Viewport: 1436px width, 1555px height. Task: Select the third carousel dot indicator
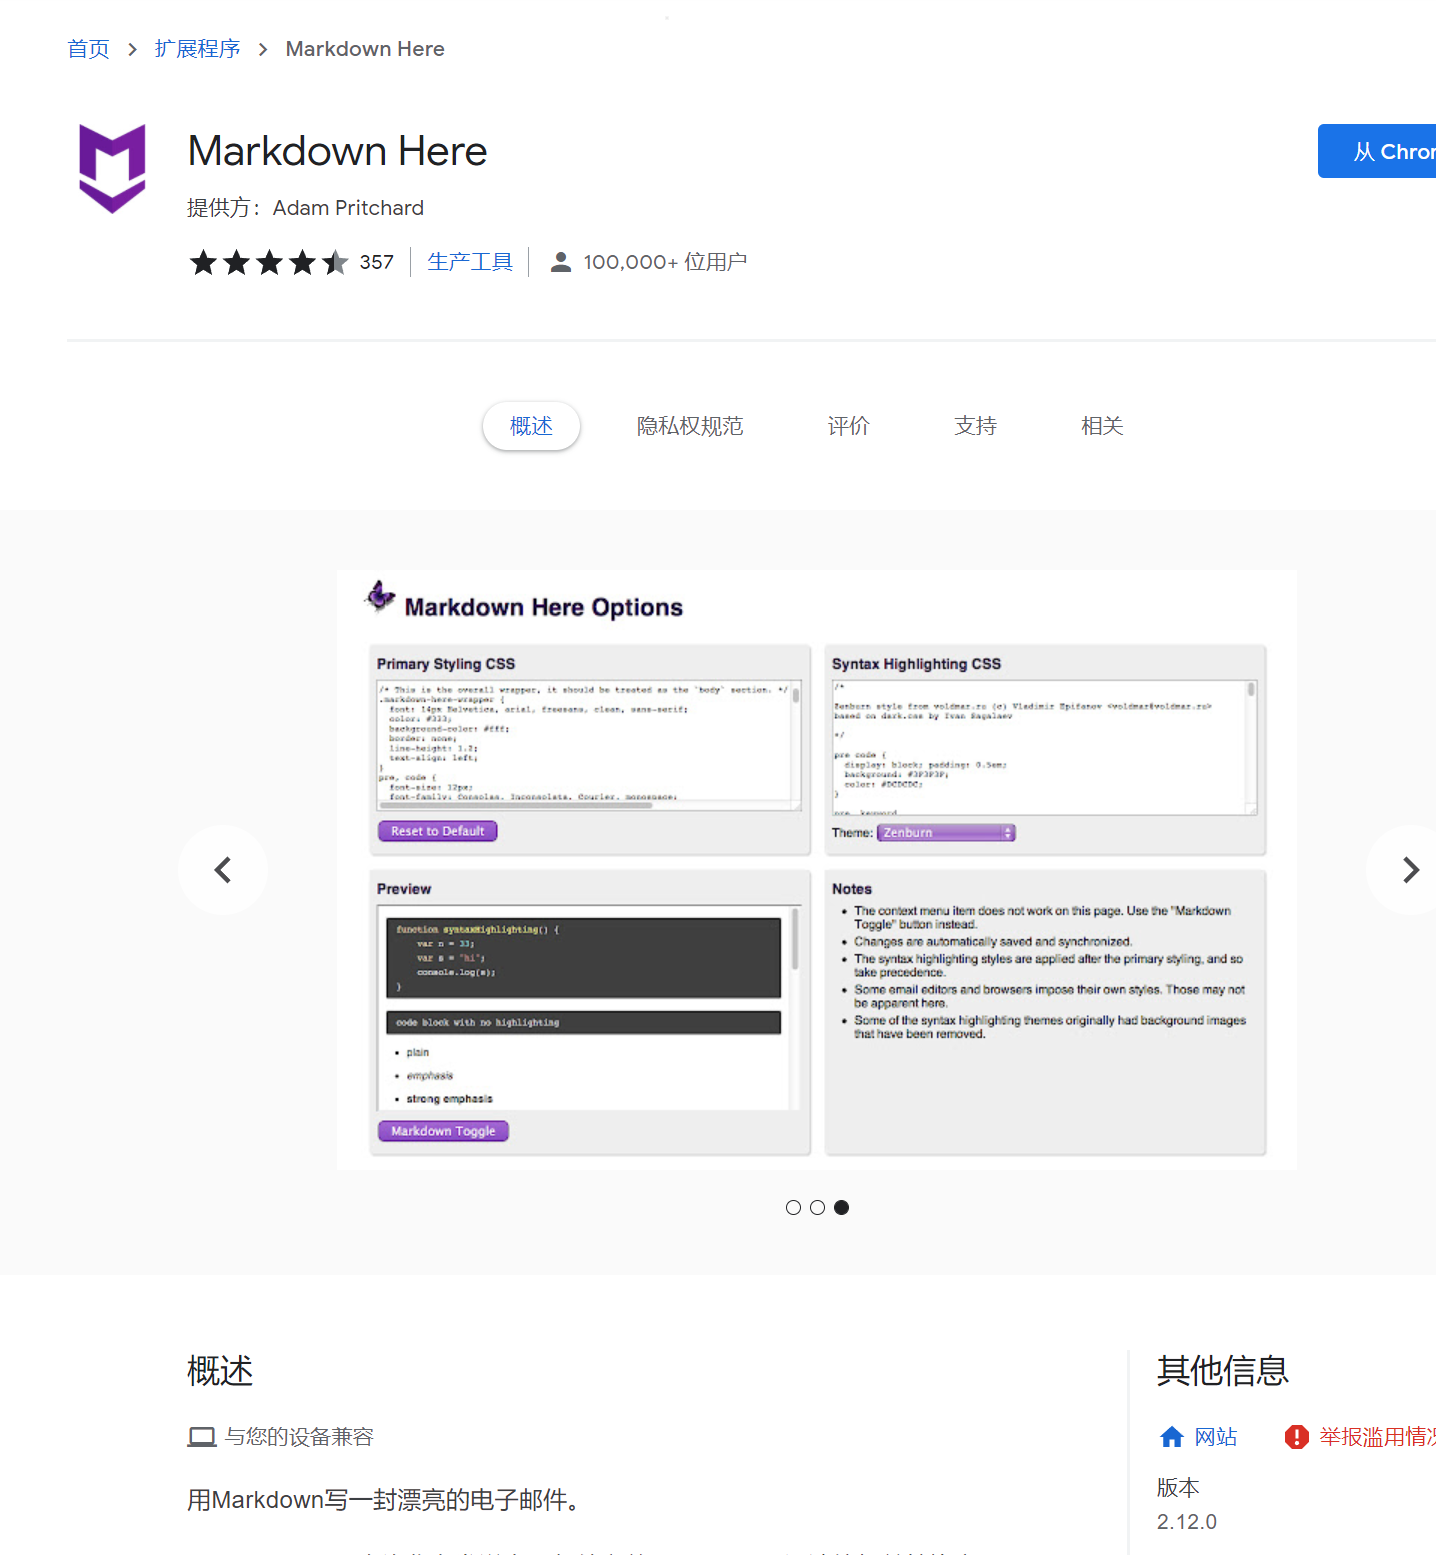click(x=841, y=1207)
